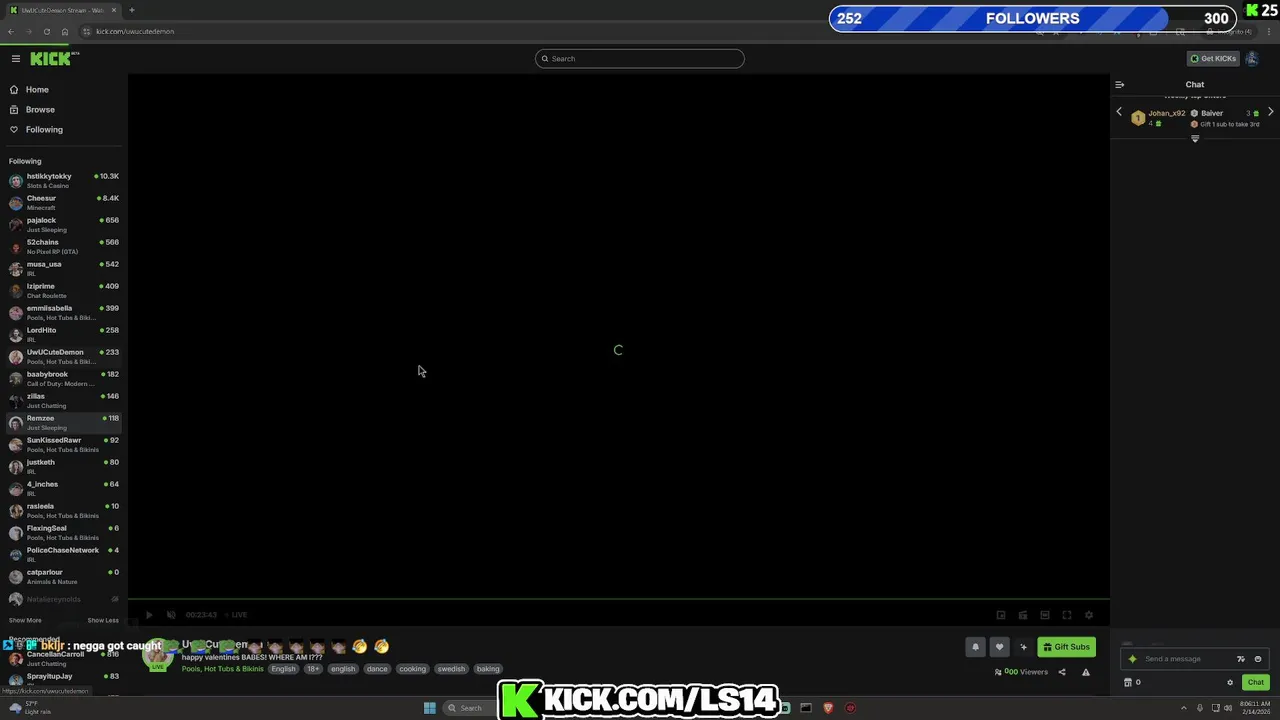Click Gift Subs button
The width and height of the screenshot is (1280, 720).
click(x=1067, y=647)
